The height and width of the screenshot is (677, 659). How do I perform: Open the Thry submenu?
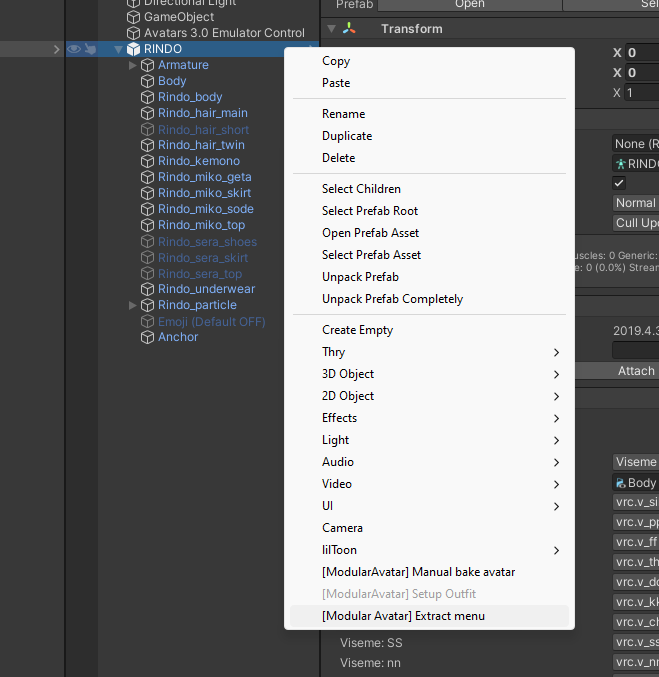(429, 352)
